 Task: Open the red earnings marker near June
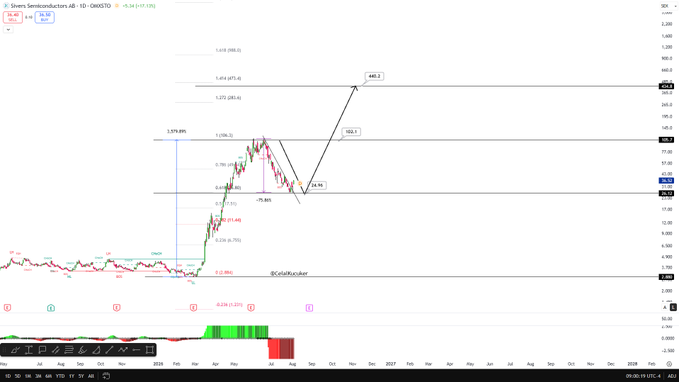tap(251, 308)
